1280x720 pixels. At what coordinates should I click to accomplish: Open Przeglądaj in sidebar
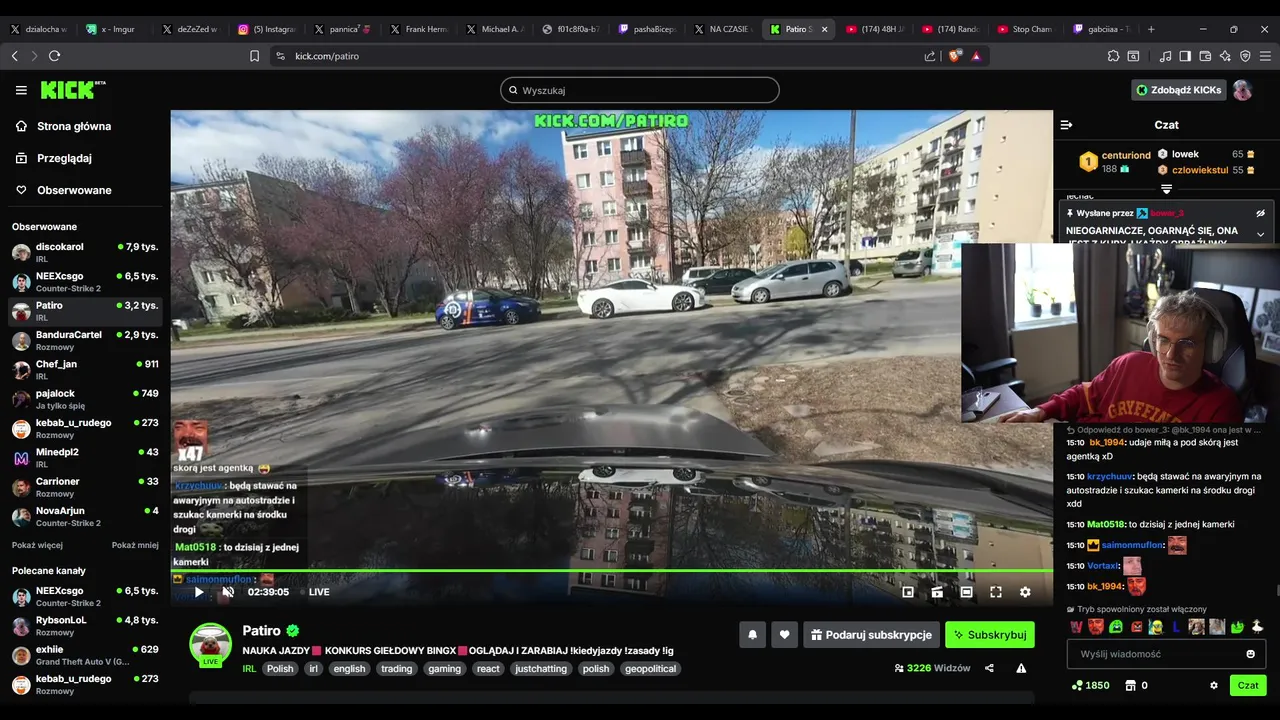[64, 158]
